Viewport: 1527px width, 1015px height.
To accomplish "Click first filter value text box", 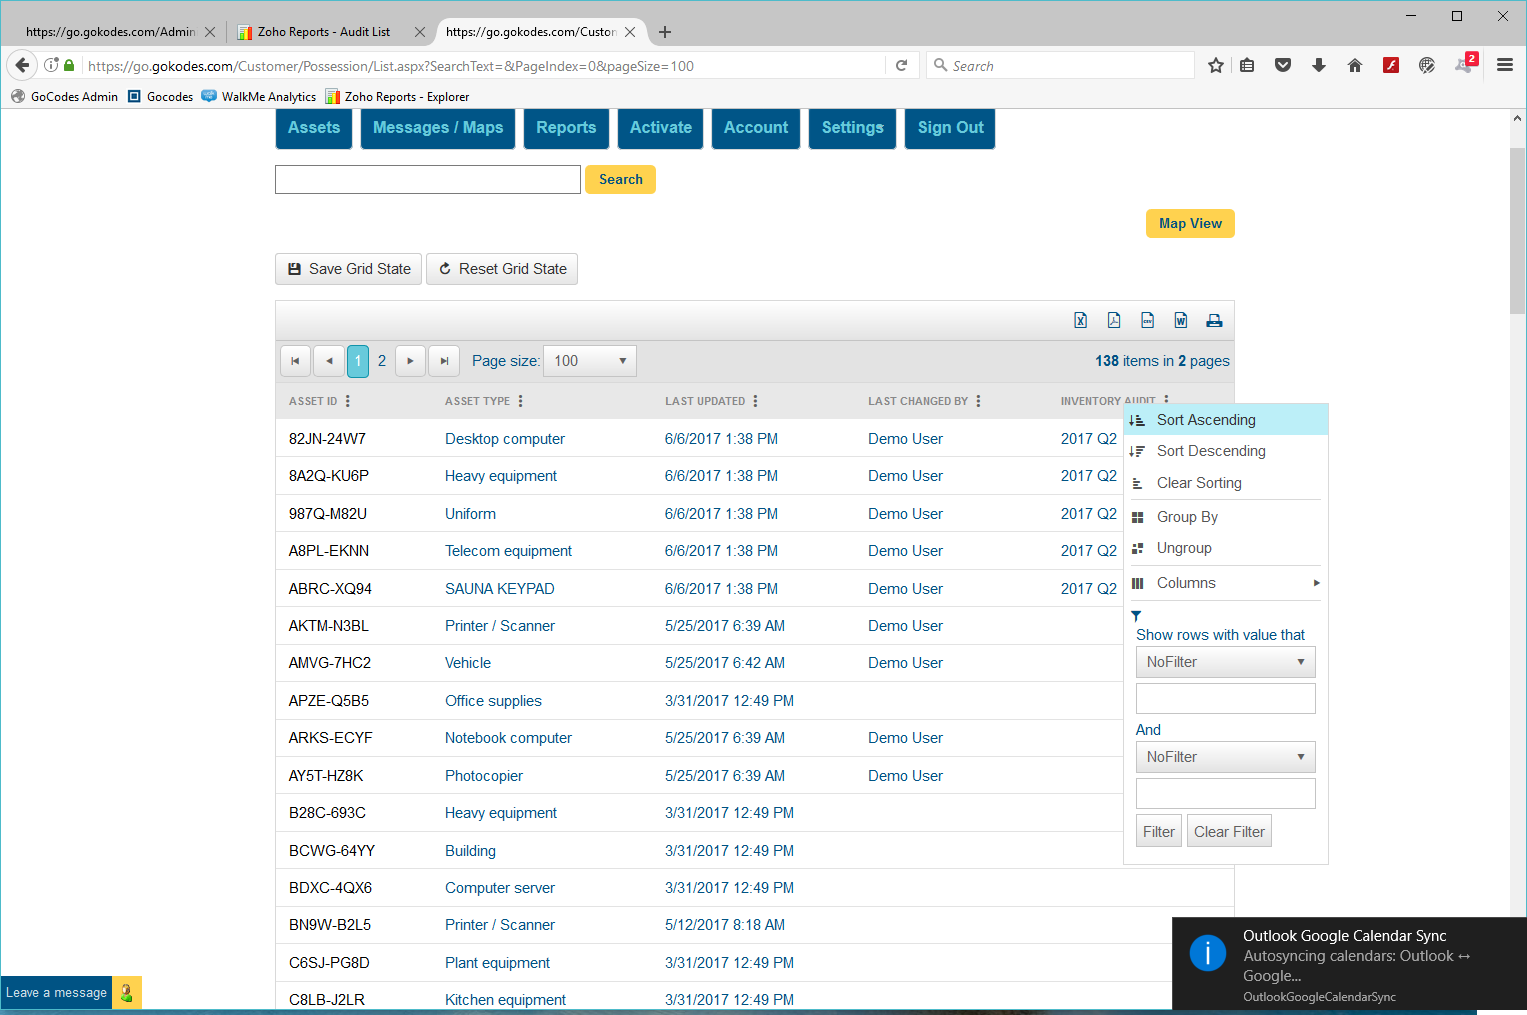I will 1225,699.
